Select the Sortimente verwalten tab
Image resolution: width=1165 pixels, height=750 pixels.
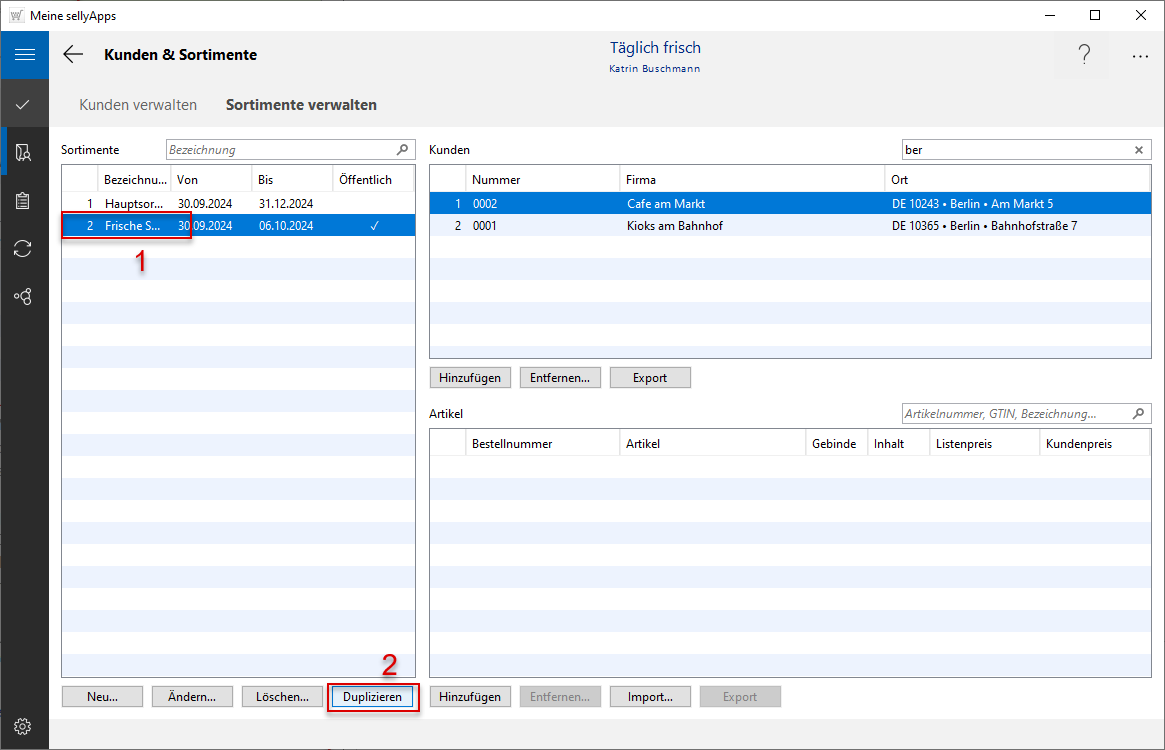pos(301,105)
